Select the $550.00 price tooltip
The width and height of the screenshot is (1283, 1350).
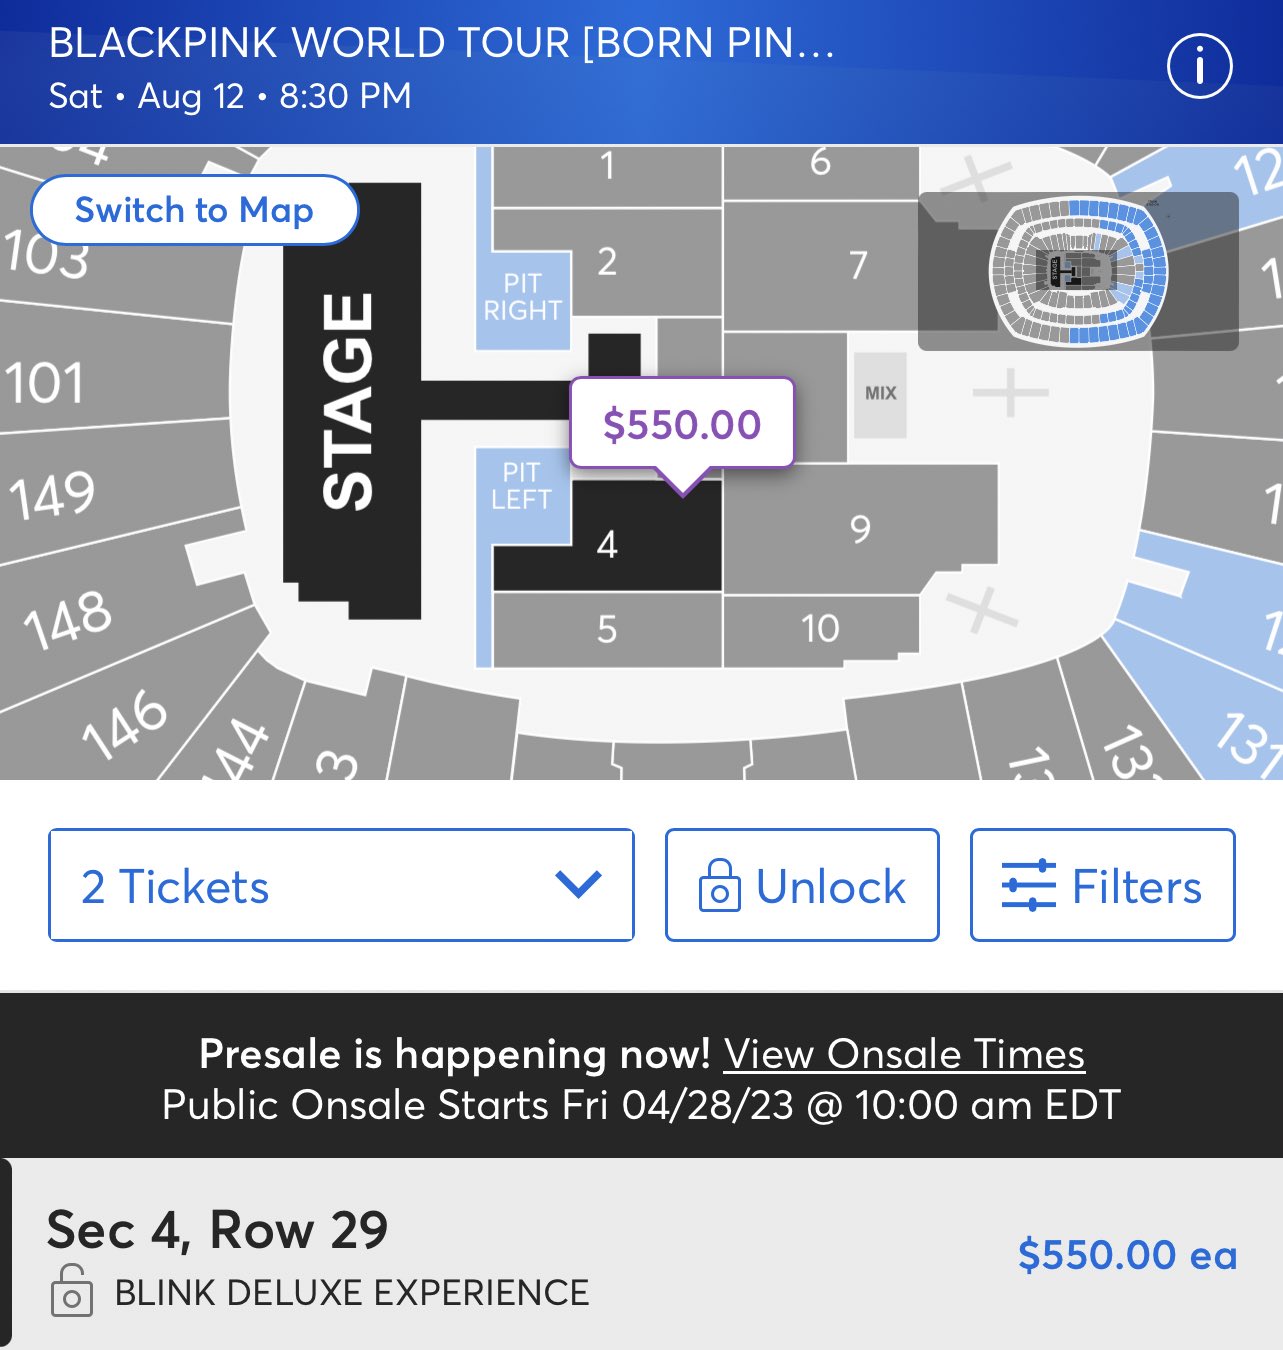(682, 424)
